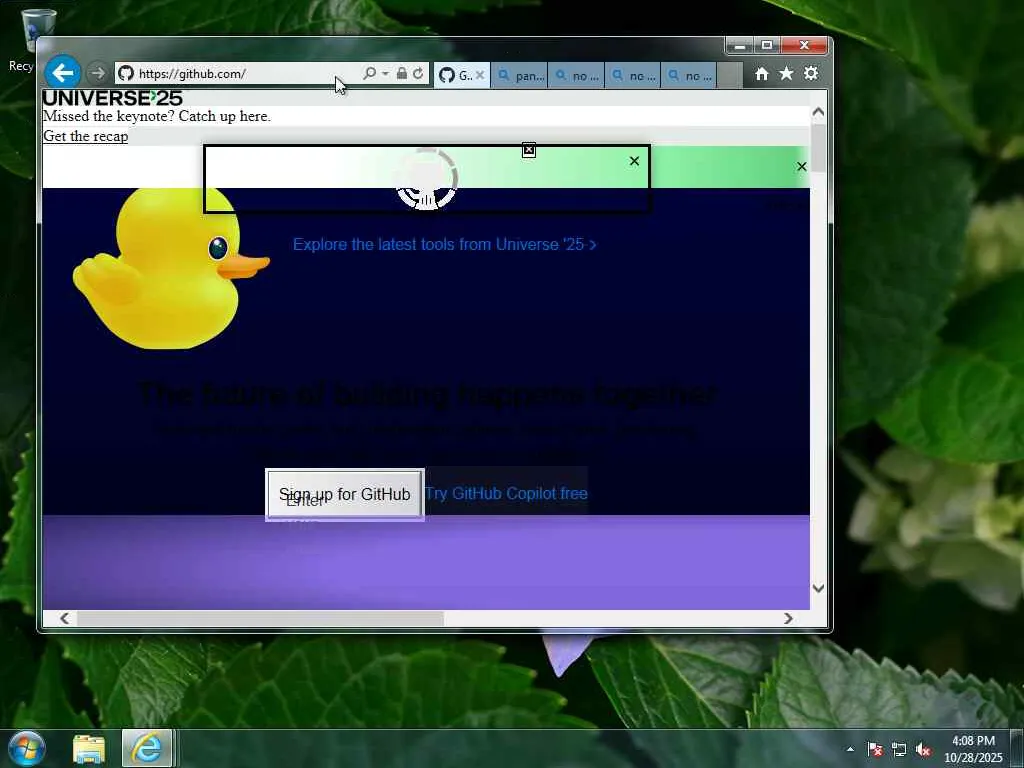
Task: Refresh the page with the reload icon
Action: click(x=418, y=73)
